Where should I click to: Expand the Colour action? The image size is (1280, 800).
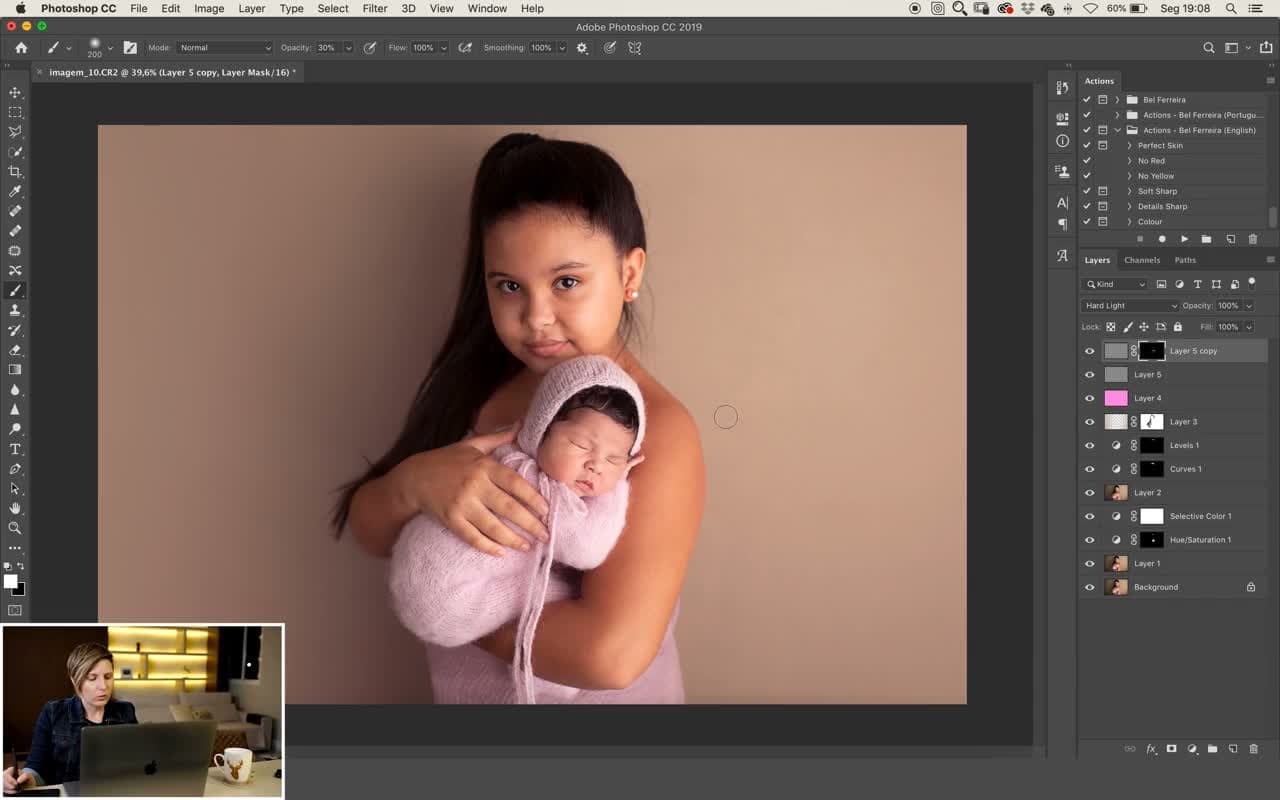(x=1129, y=222)
